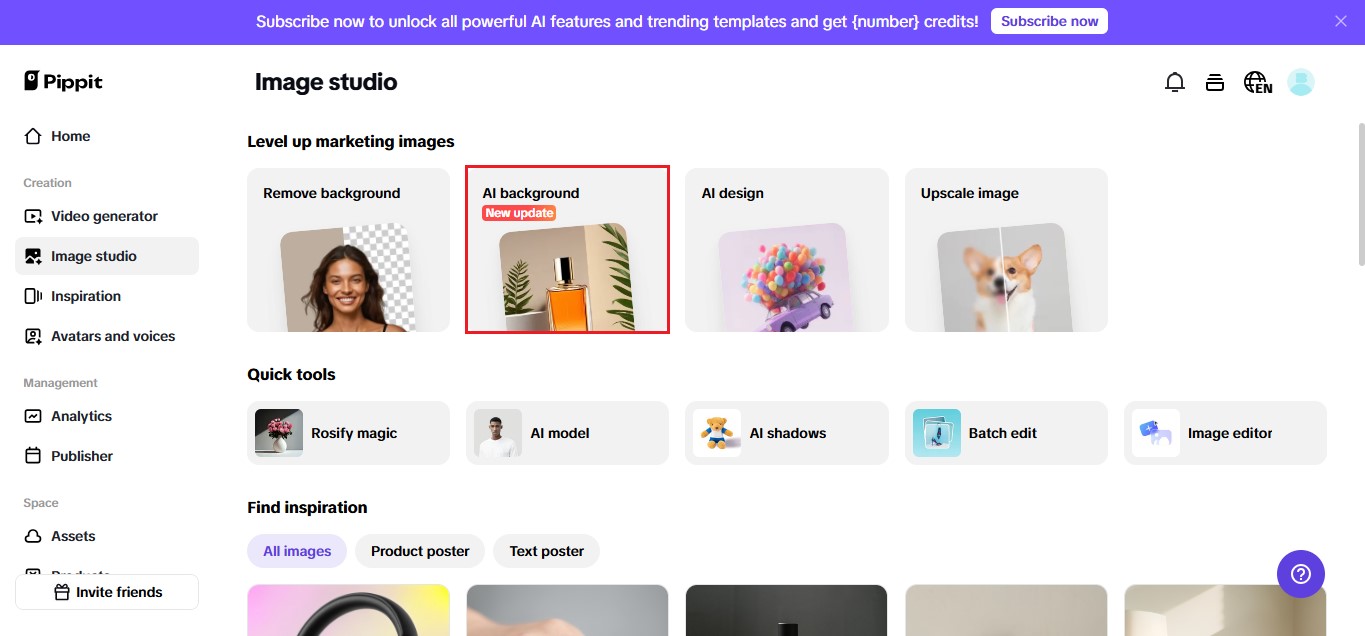
Task: Switch to the All images filter
Action: coord(296,551)
